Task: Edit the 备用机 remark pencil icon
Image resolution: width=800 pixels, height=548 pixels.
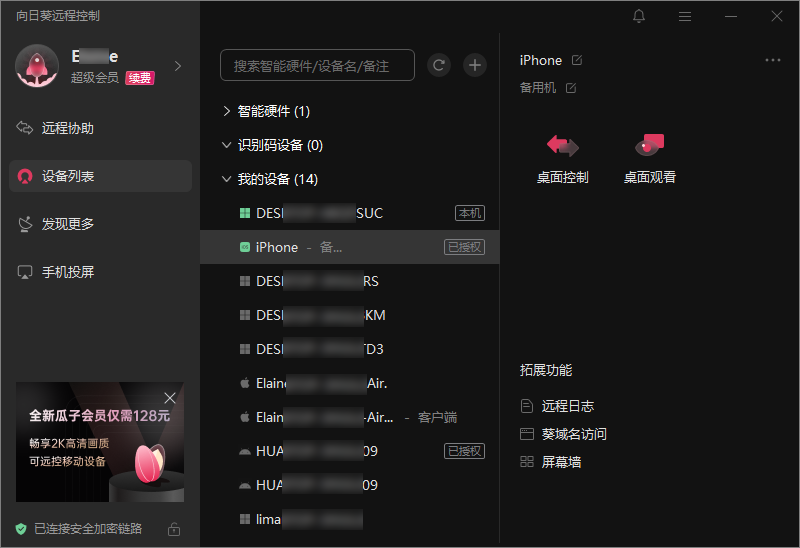Action: [x=571, y=88]
